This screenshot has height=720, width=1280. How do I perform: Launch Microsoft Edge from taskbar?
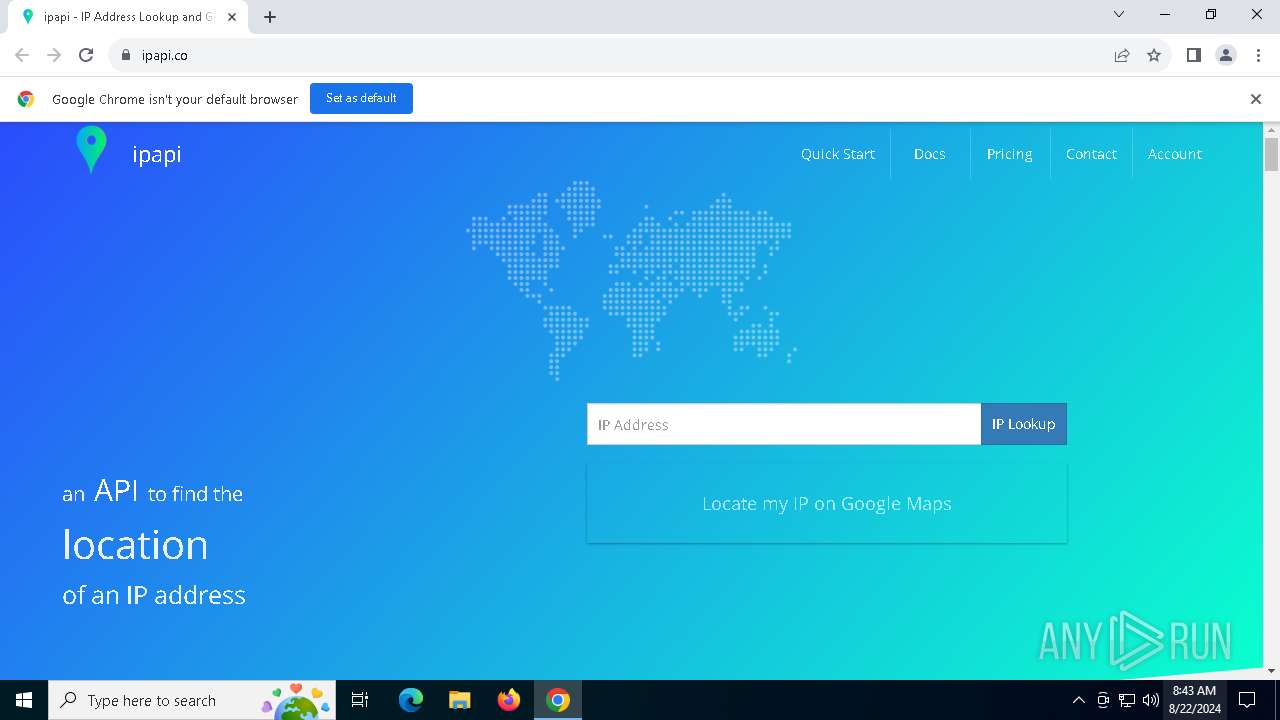[411, 700]
